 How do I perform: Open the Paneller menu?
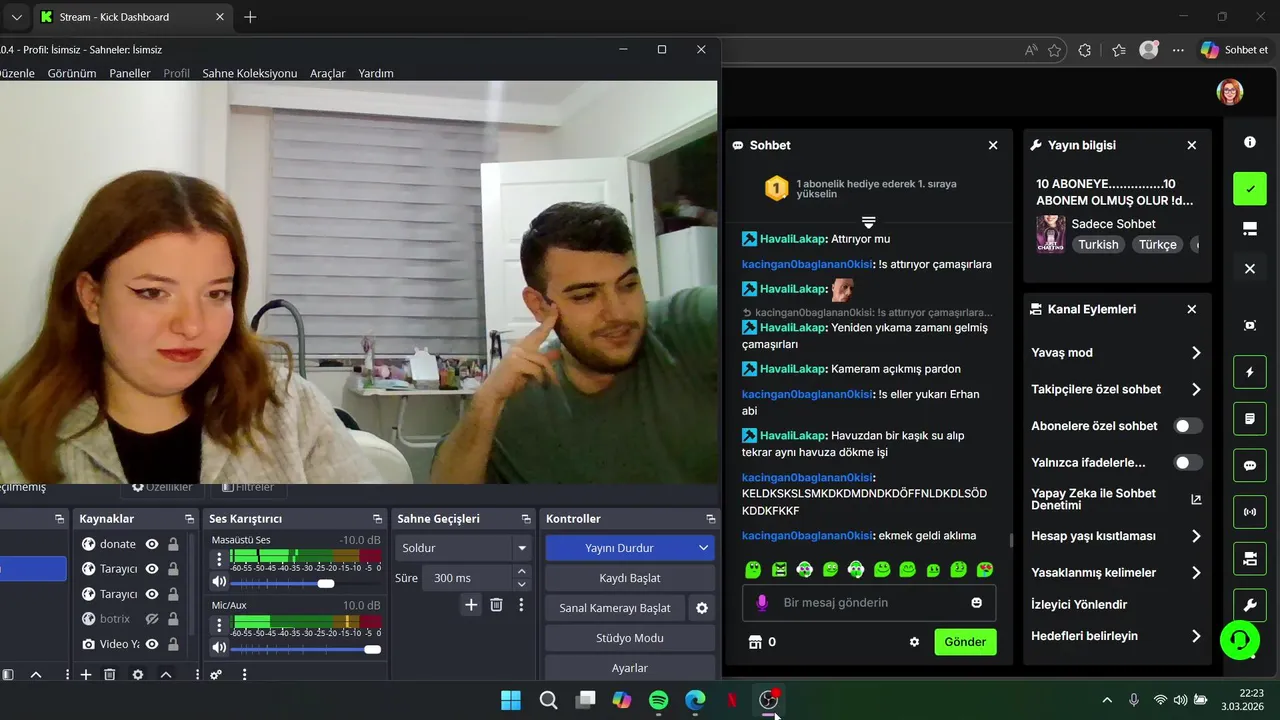(x=130, y=73)
